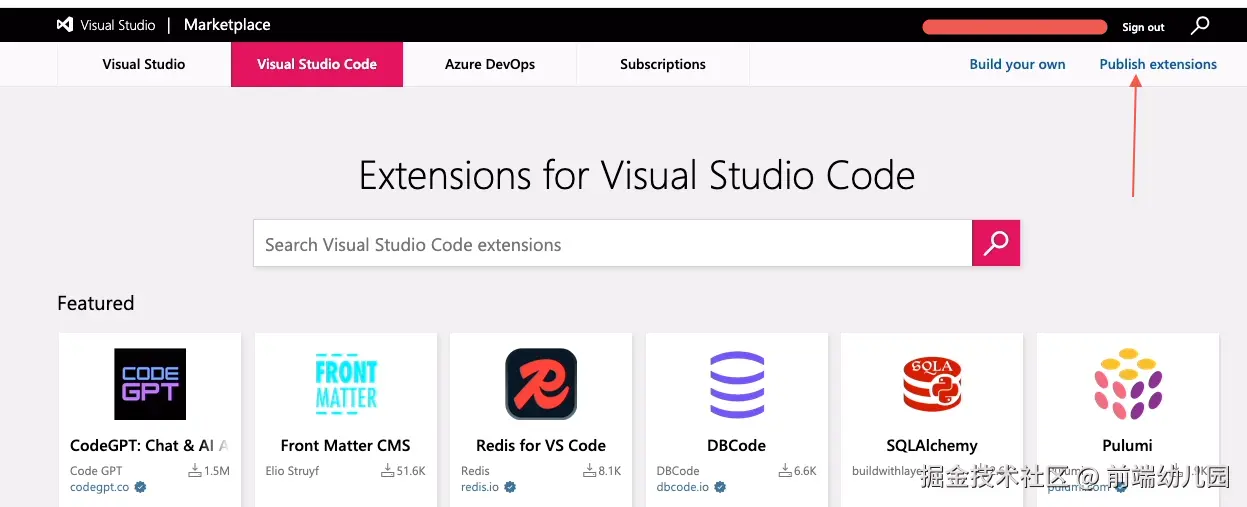Open the SQLAlchemy card title
Screen dimensions: 1247x507
coord(932,445)
